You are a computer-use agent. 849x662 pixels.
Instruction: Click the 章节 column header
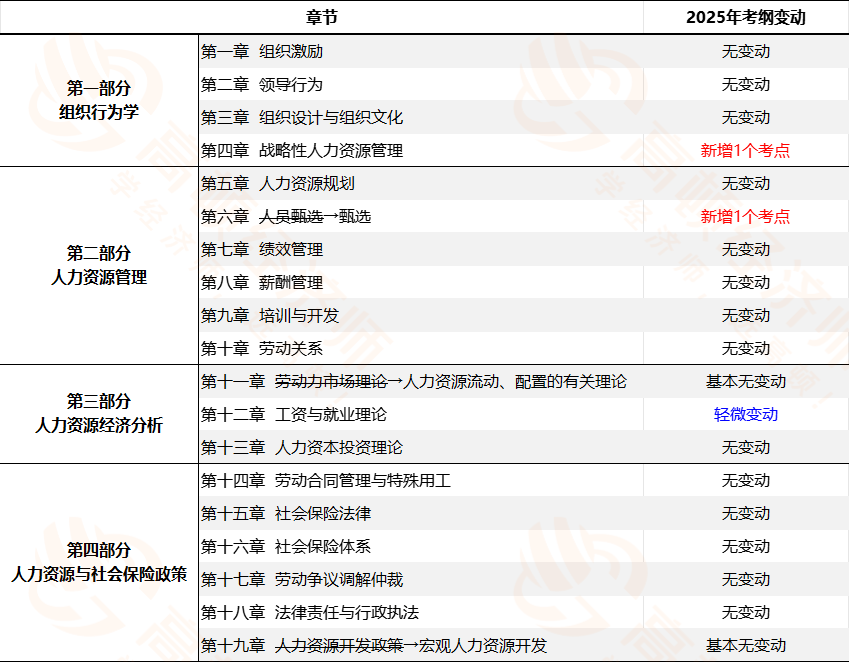click(x=322, y=17)
